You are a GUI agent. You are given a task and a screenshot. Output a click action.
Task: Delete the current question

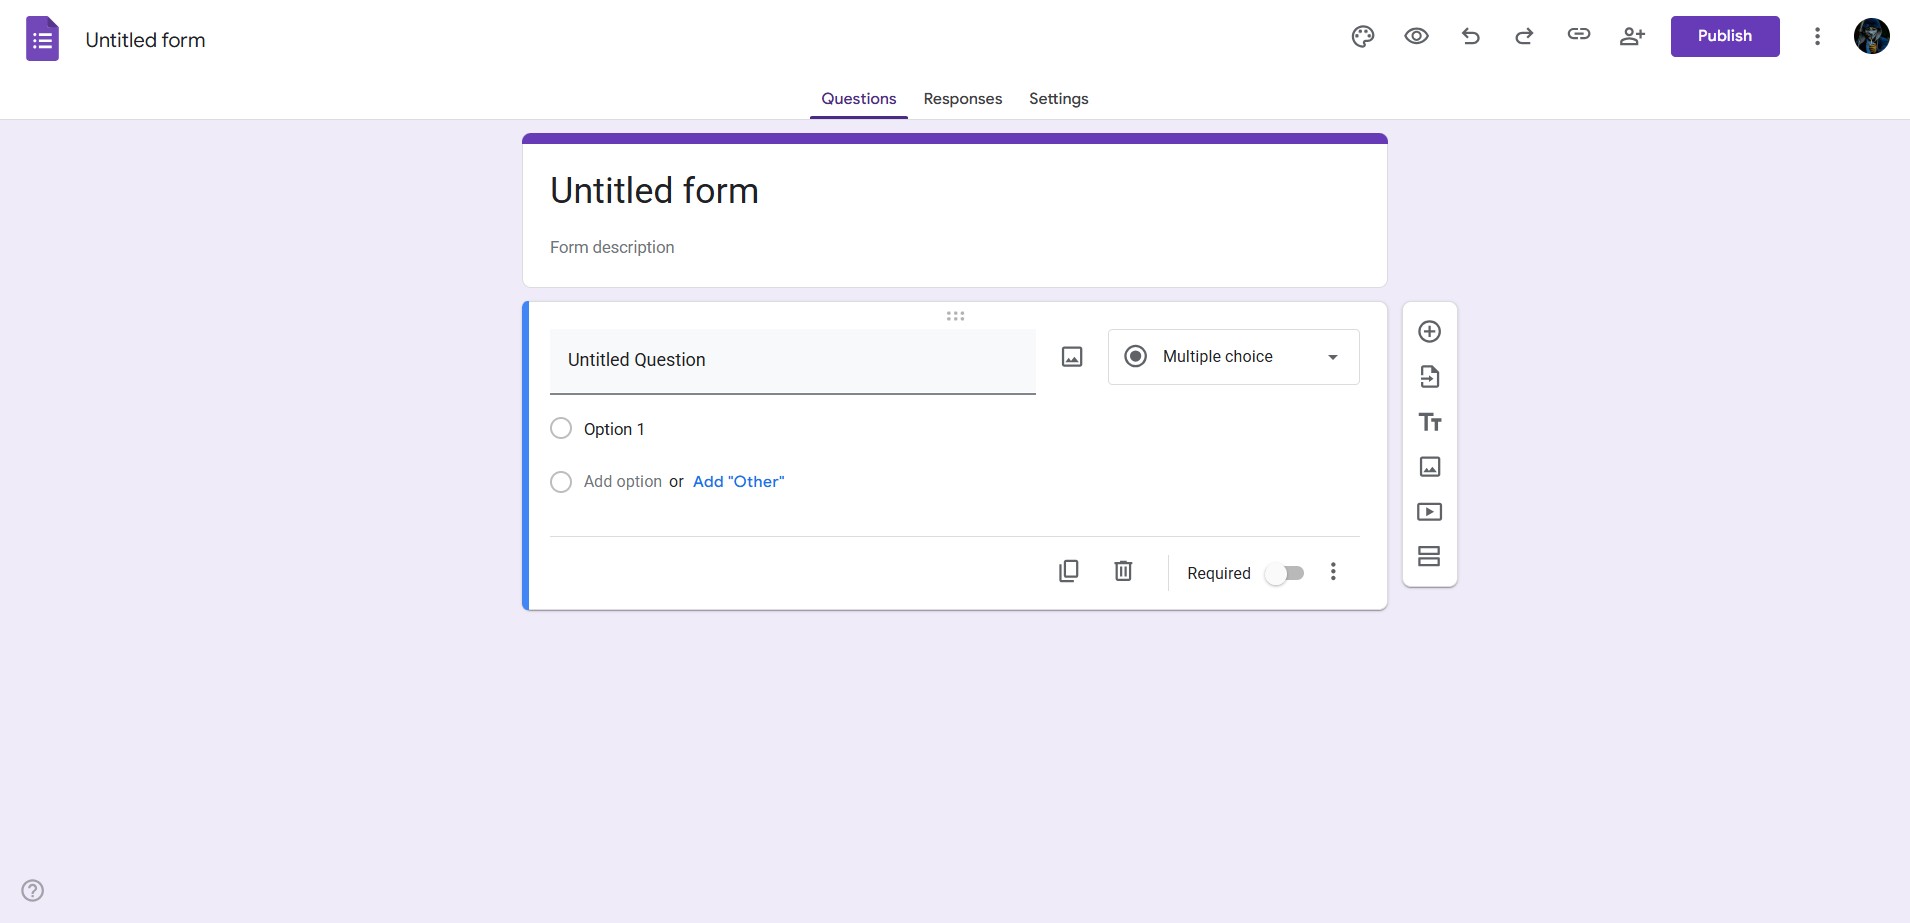[1123, 571]
